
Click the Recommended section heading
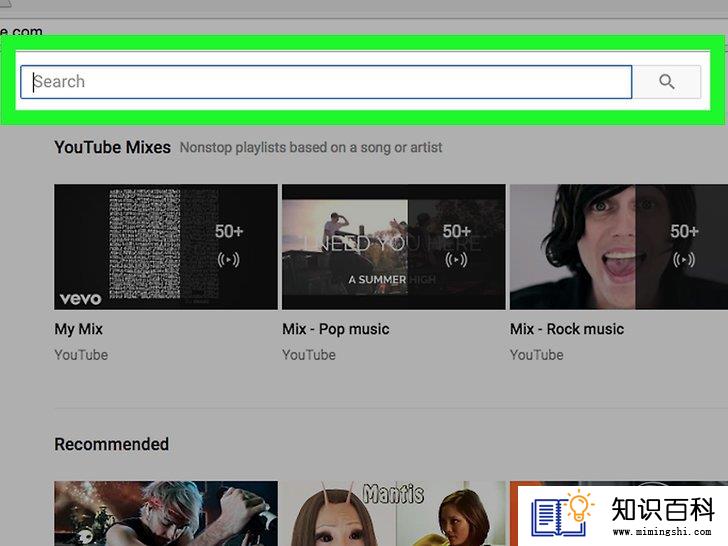tap(111, 444)
